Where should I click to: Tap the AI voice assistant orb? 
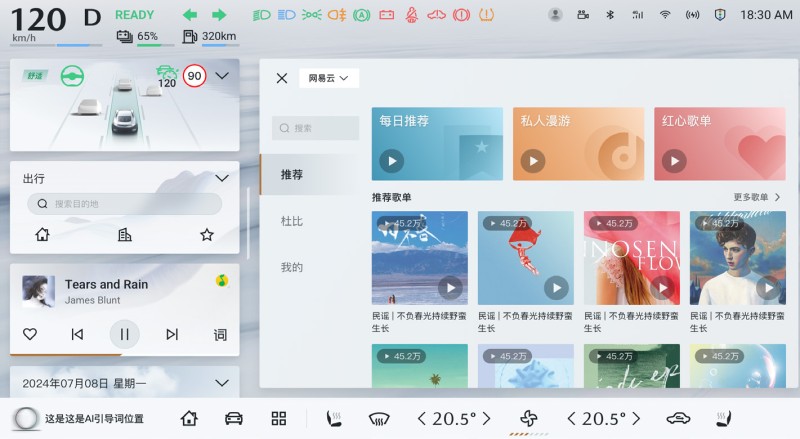(x=26, y=419)
